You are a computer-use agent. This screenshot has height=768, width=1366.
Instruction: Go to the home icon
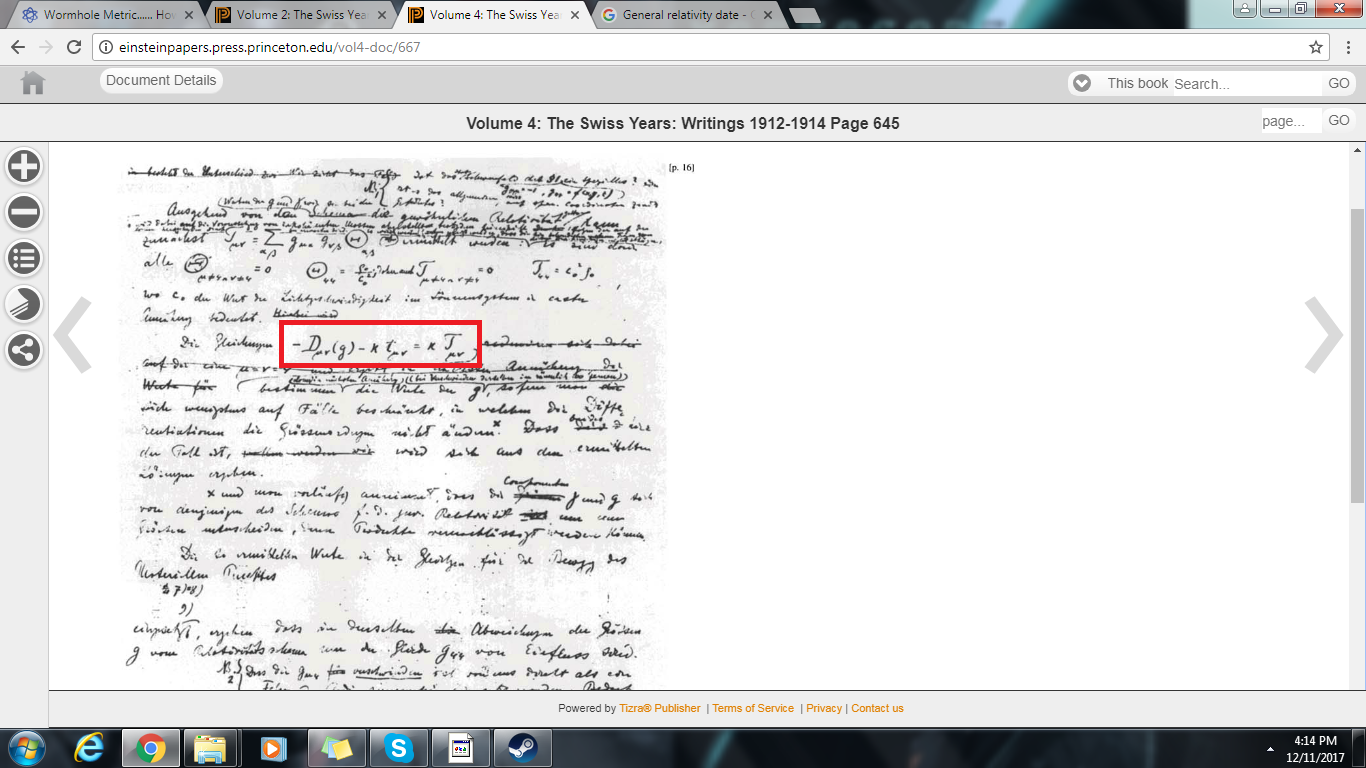coord(33,83)
